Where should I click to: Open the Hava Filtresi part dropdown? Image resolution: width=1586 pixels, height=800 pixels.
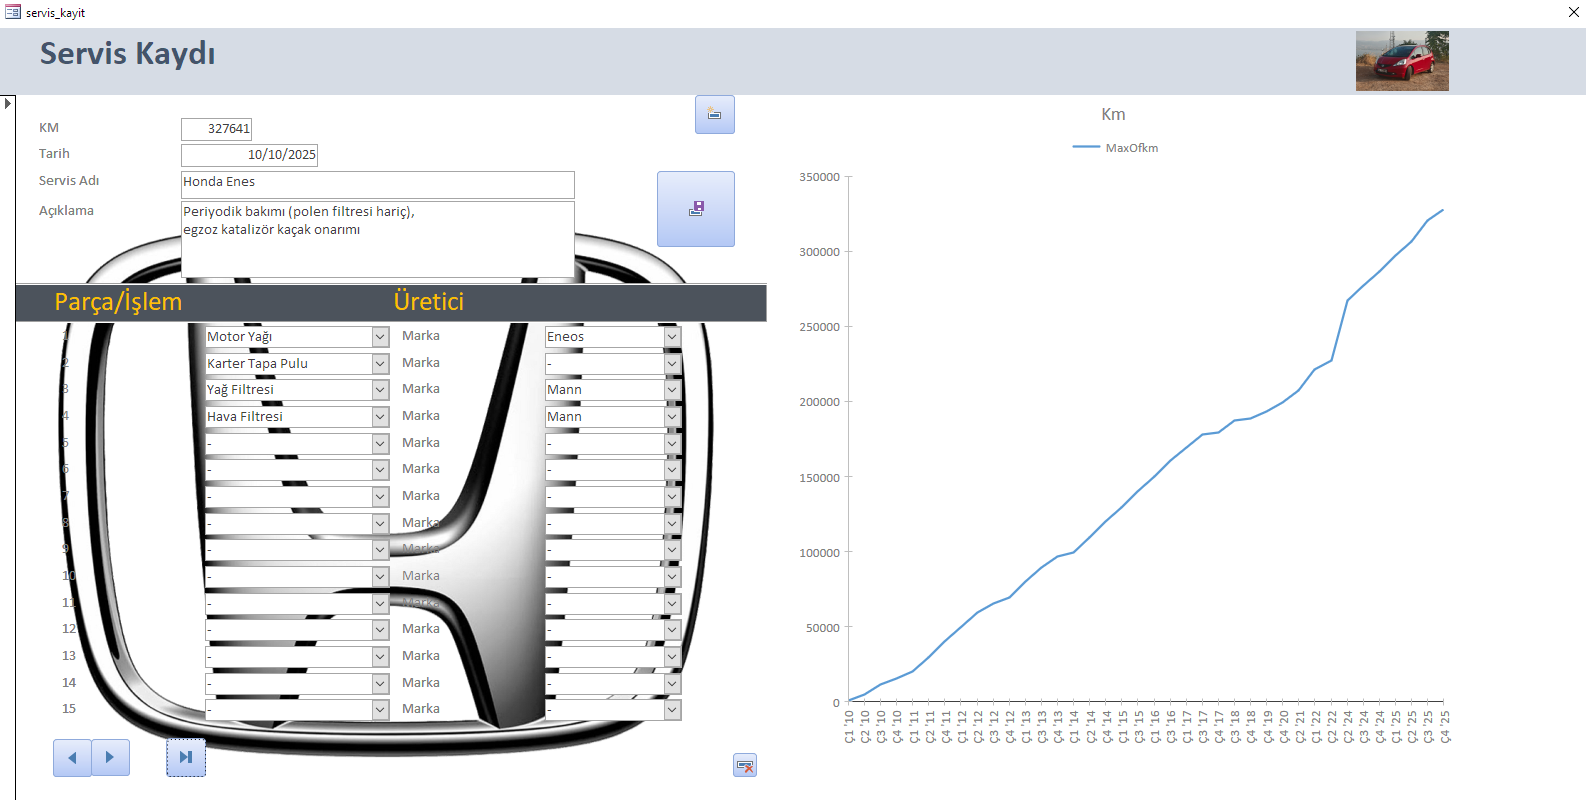click(x=380, y=417)
